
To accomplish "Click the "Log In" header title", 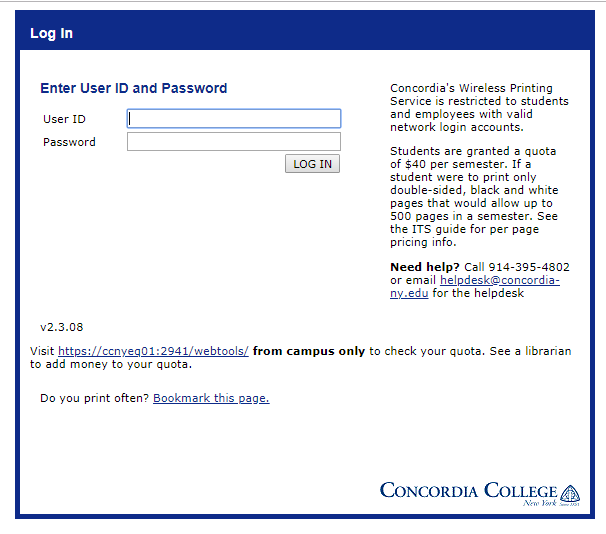I will click(51, 33).
